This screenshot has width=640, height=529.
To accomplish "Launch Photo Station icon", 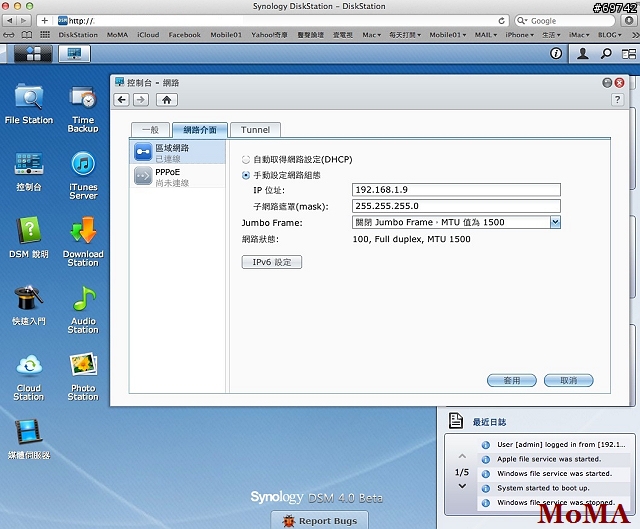I will (83, 376).
